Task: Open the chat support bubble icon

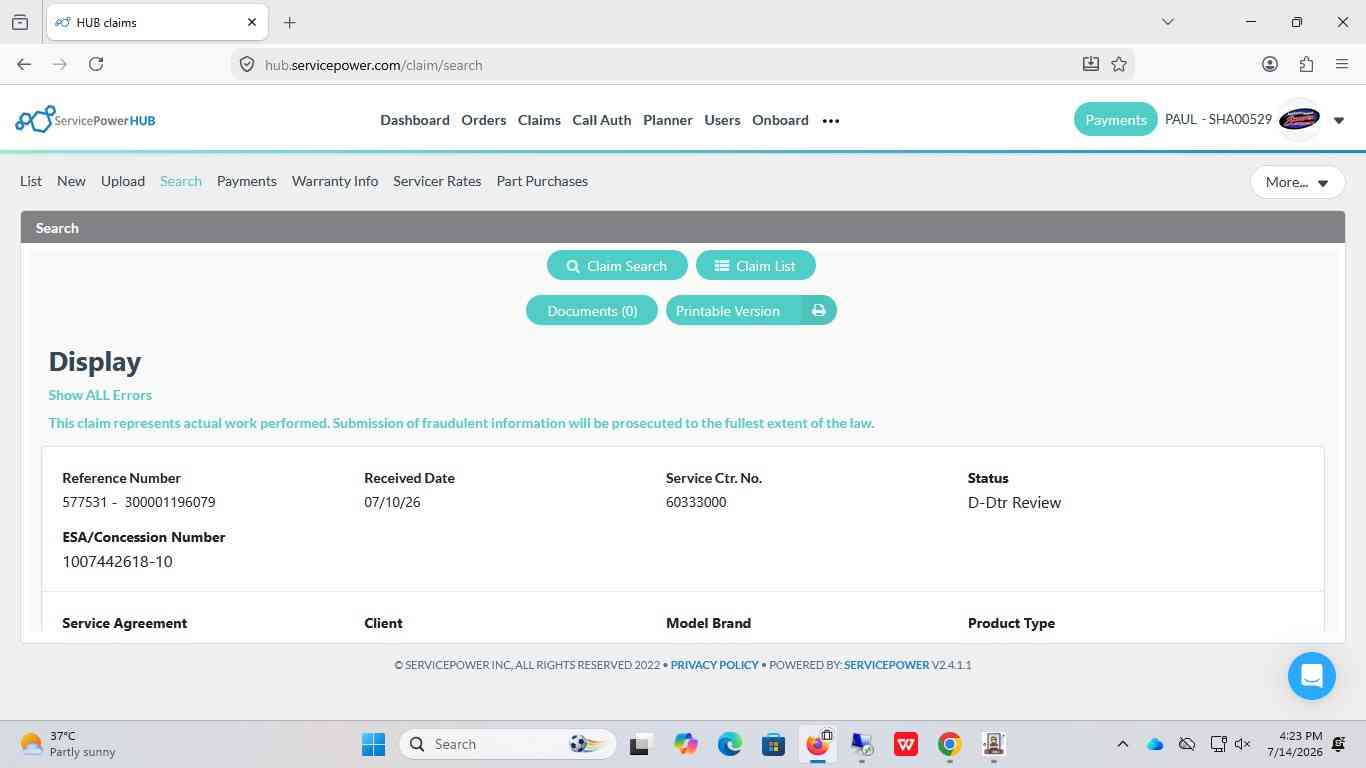Action: [1311, 675]
